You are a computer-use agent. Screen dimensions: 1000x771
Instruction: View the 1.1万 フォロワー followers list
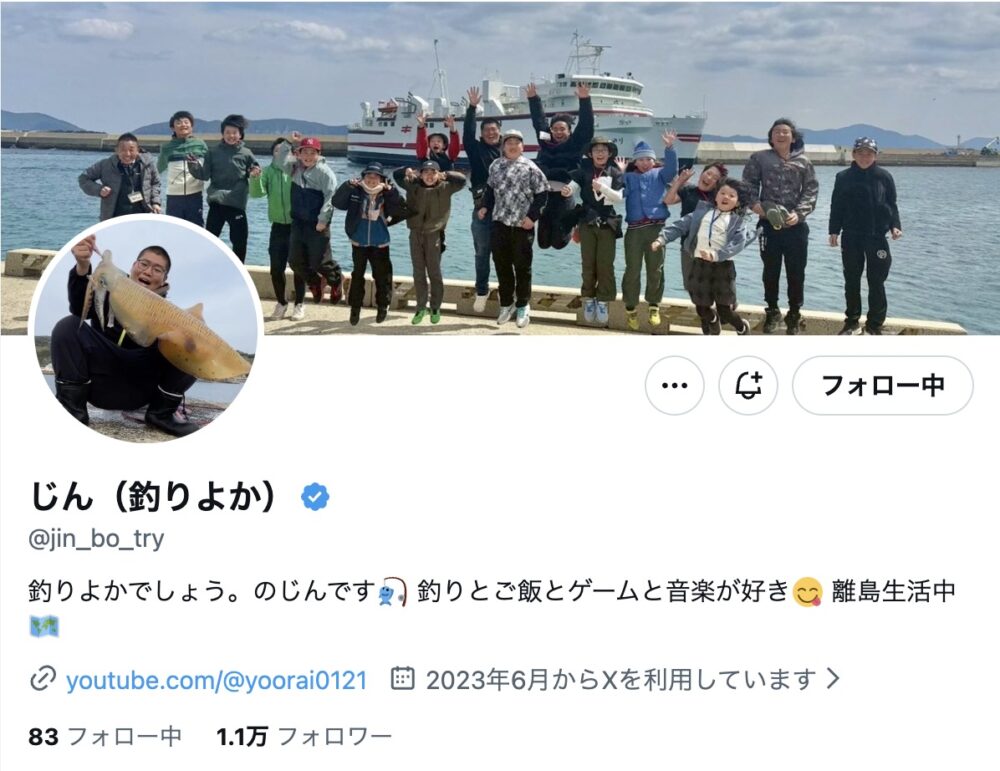(x=304, y=737)
